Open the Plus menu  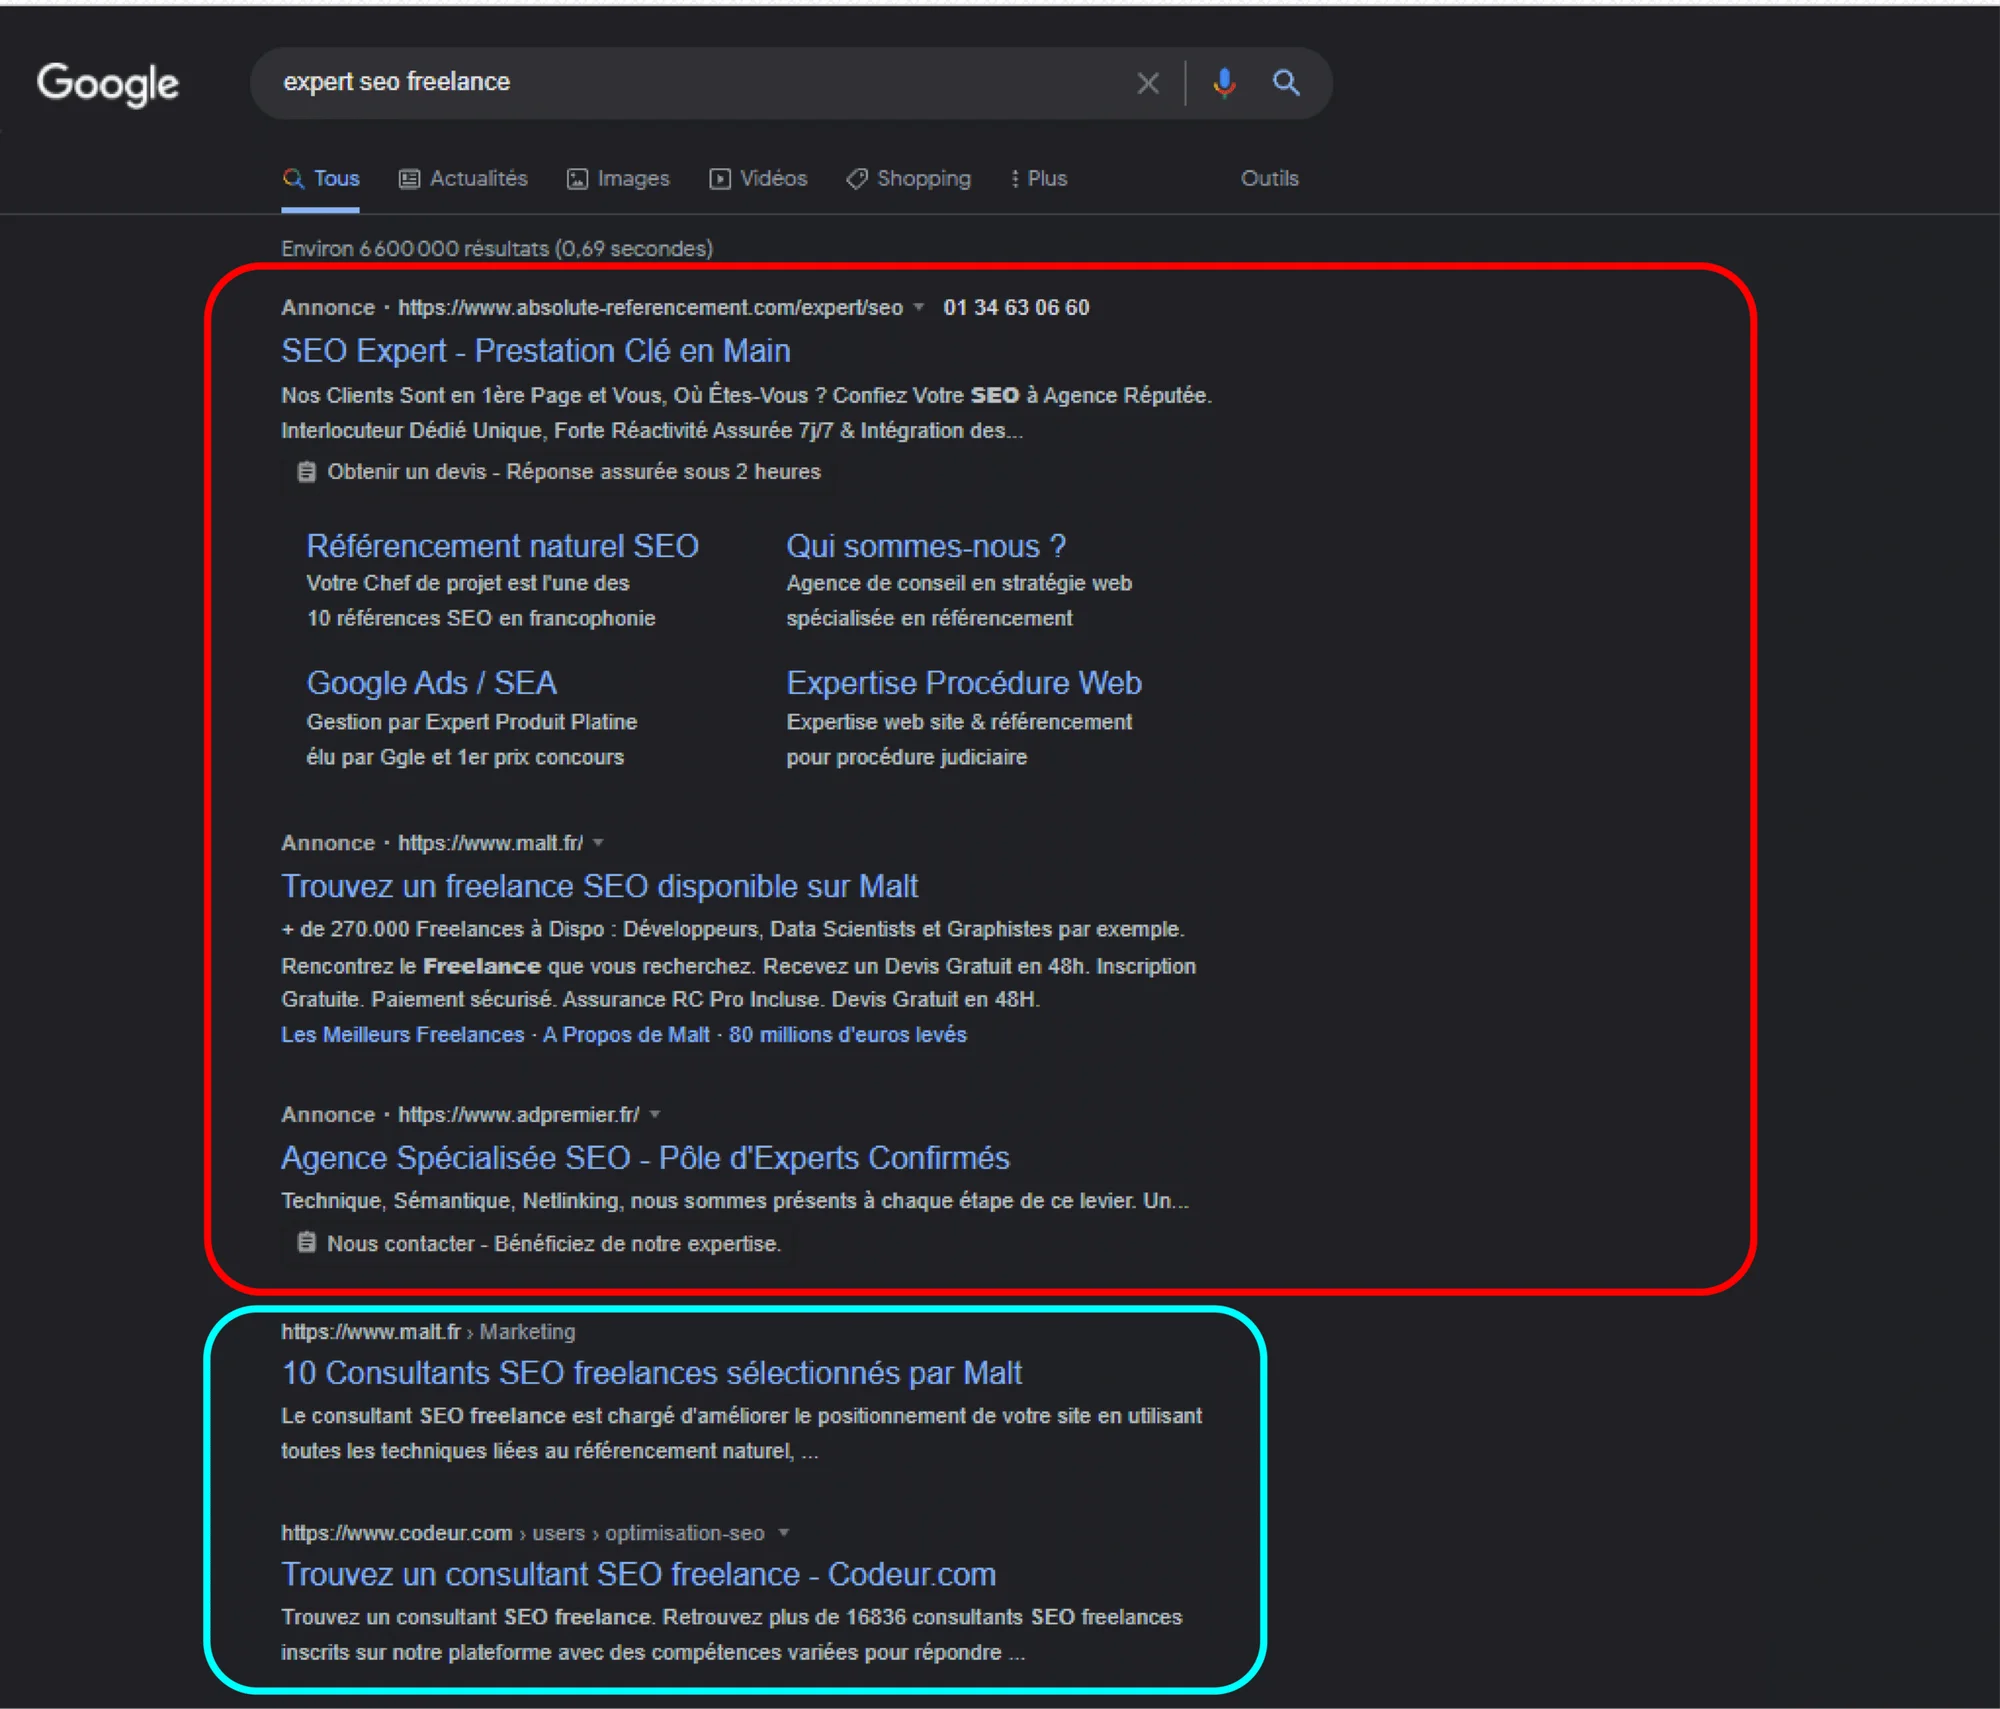(1038, 179)
